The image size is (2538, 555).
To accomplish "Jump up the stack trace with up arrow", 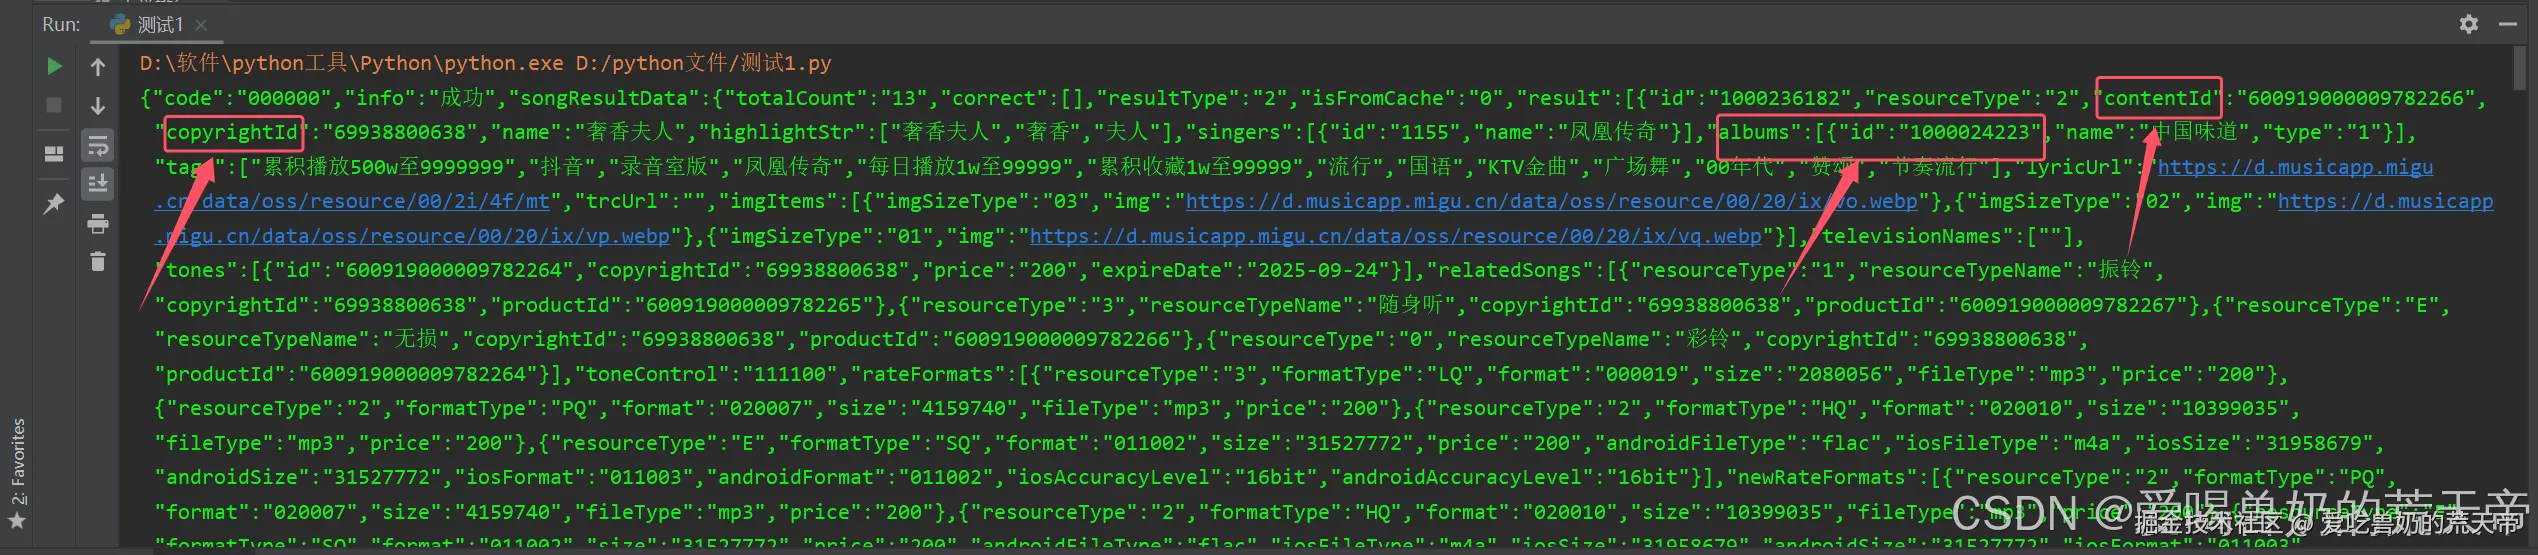I will point(98,67).
